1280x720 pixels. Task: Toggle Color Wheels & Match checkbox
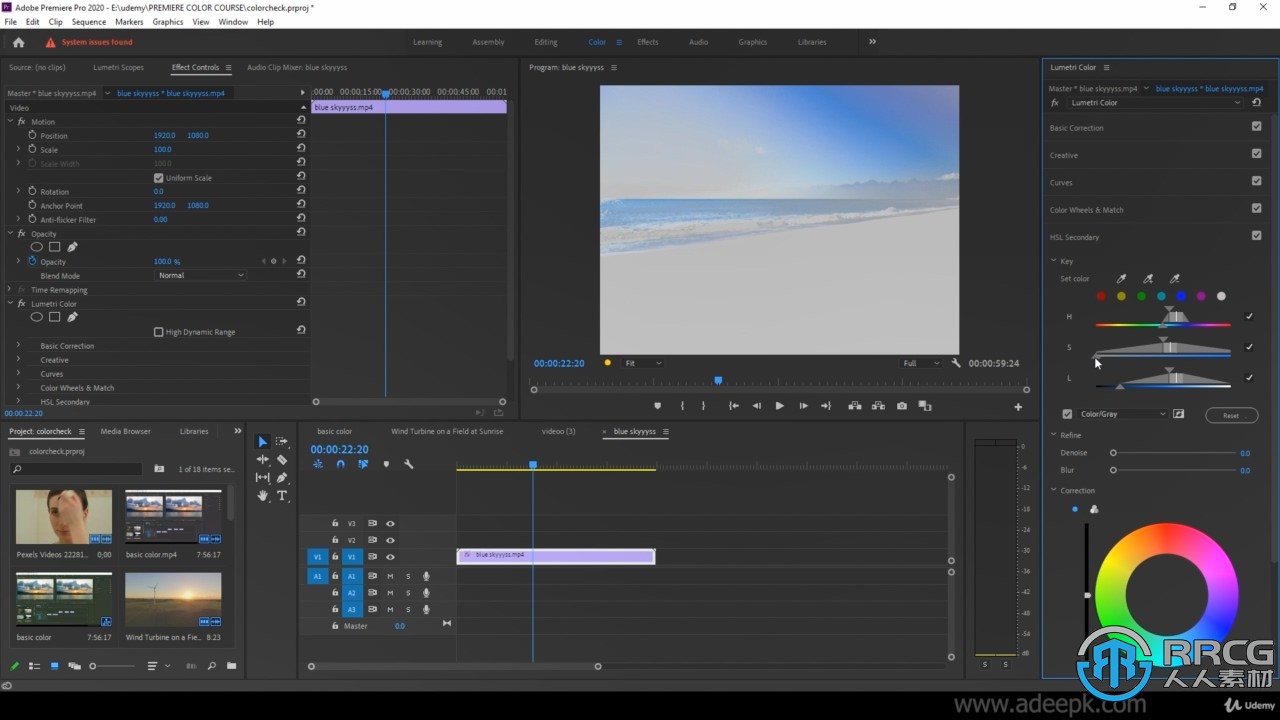click(1256, 208)
